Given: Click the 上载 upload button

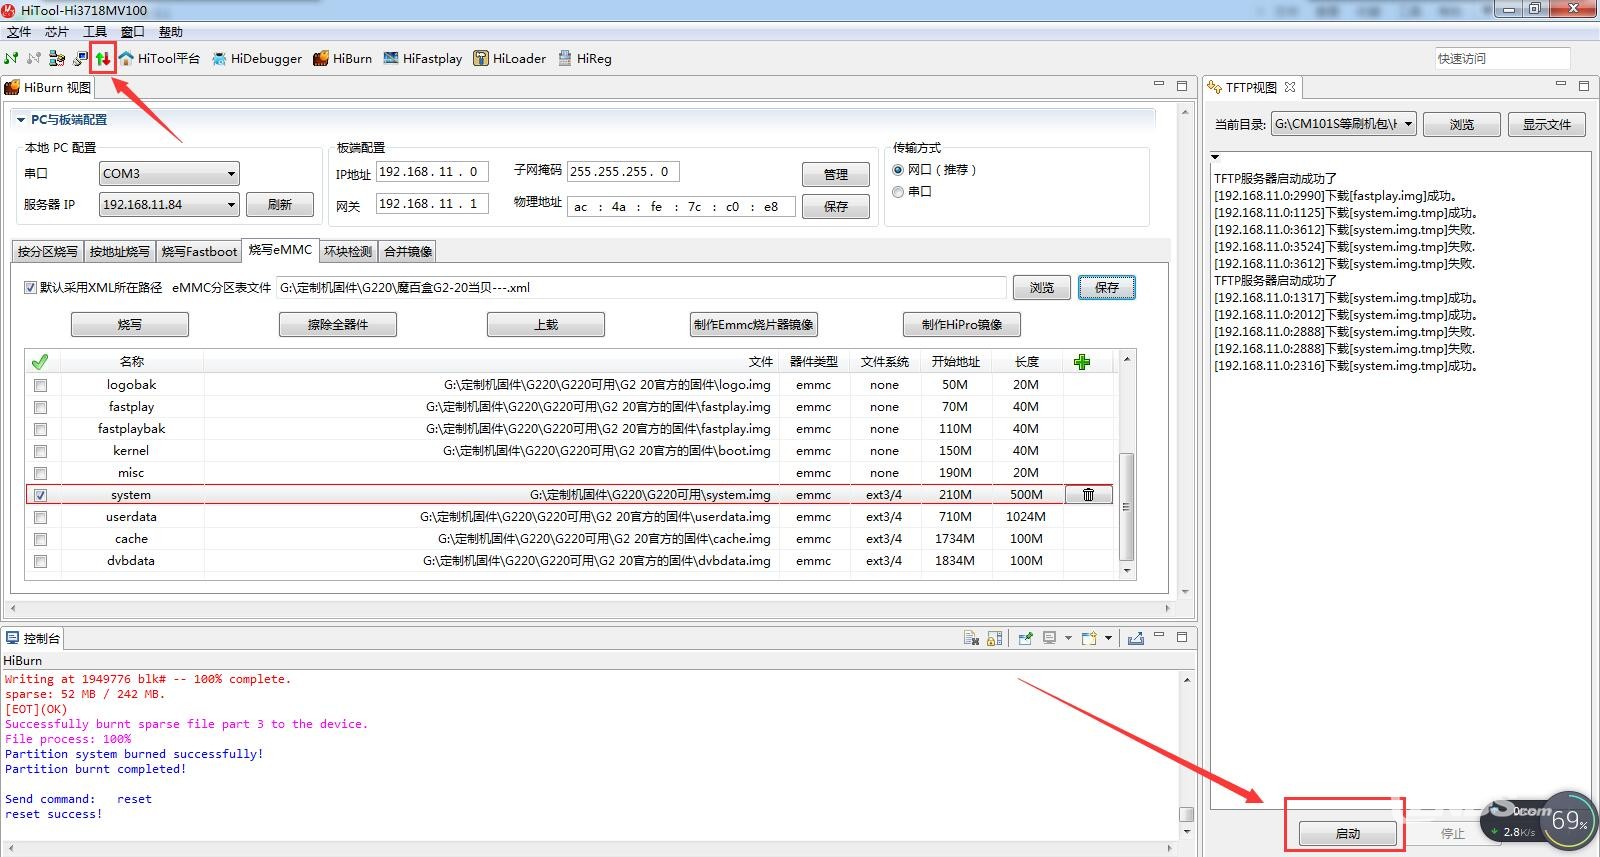Looking at the screenshot, I should (x=546, y=325).
